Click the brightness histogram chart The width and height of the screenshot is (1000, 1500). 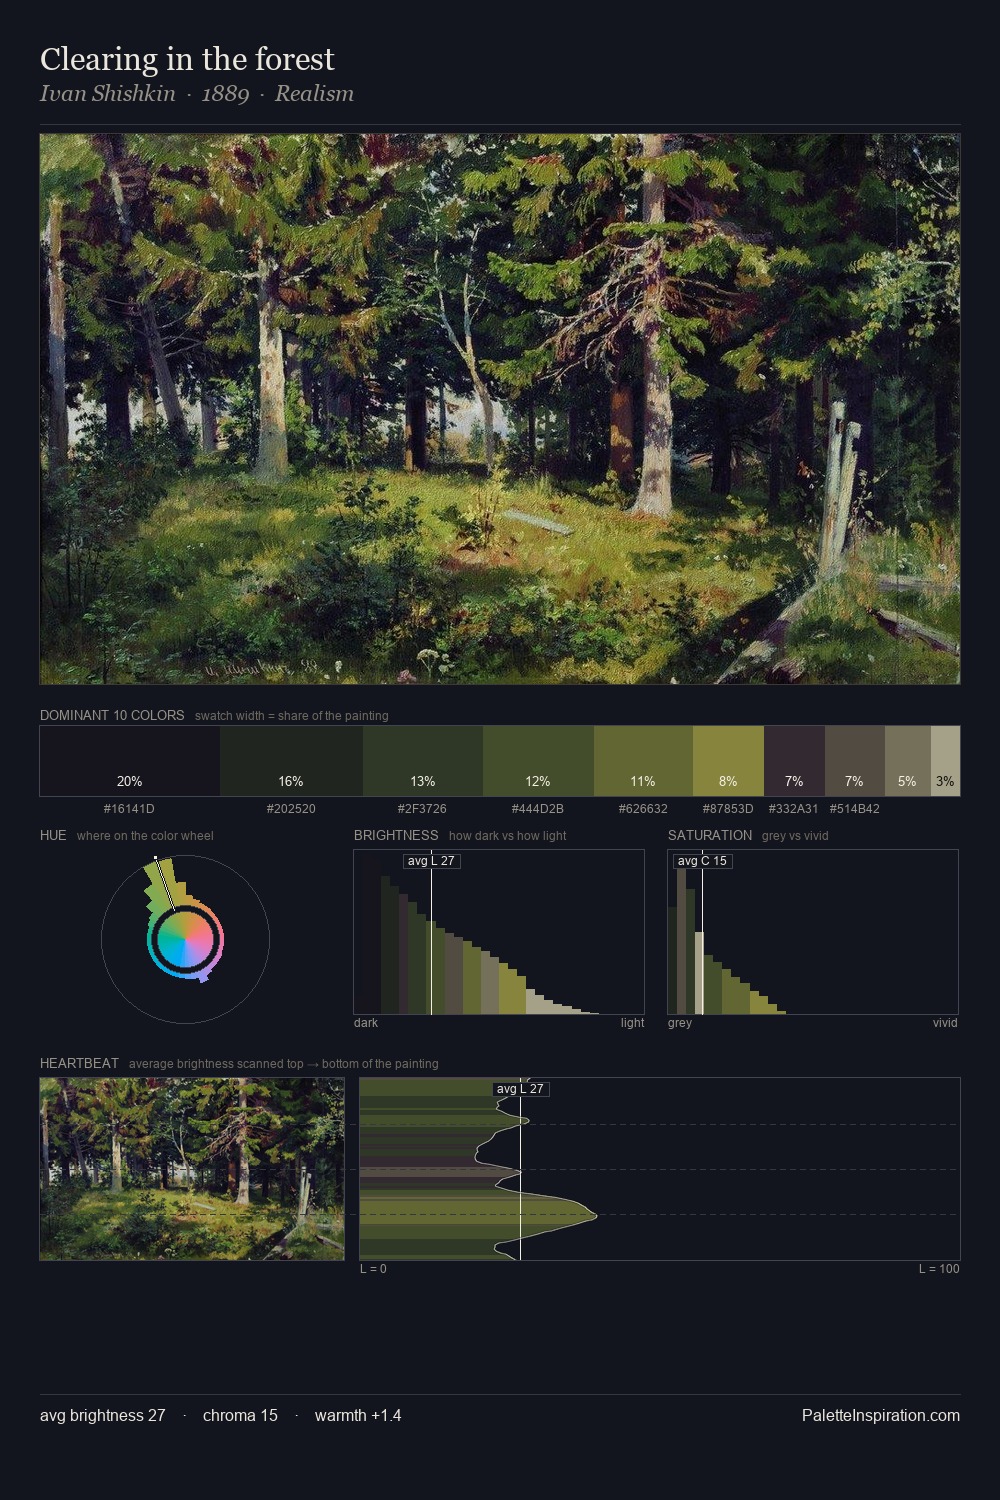click(x=499, y=932)
